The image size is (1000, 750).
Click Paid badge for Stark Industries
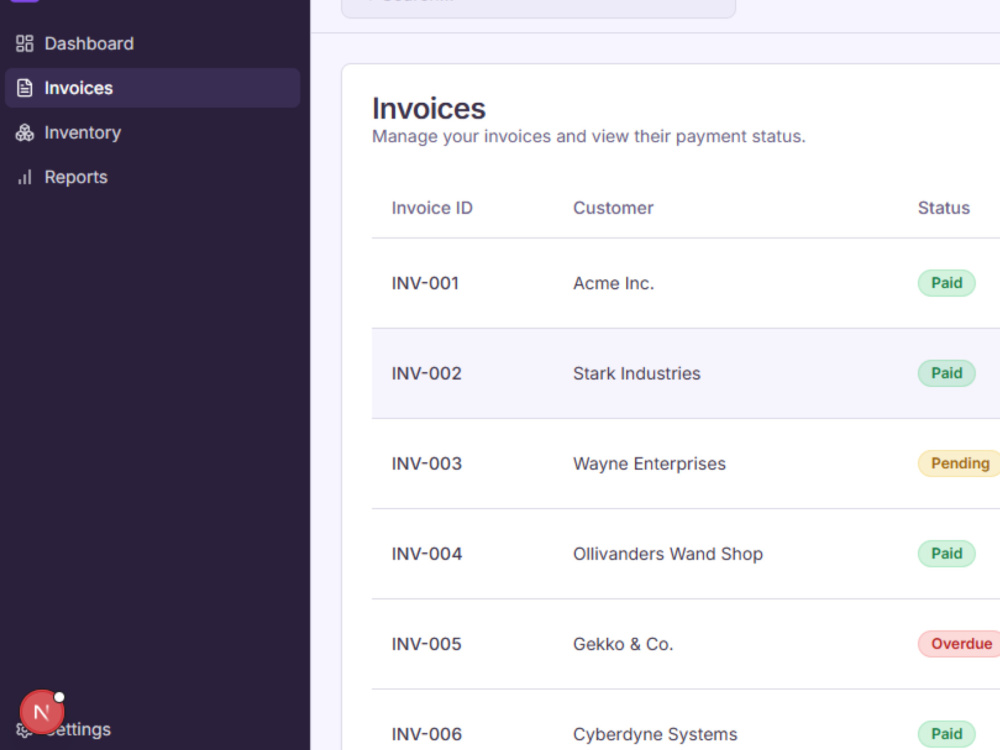pos(946,373)
